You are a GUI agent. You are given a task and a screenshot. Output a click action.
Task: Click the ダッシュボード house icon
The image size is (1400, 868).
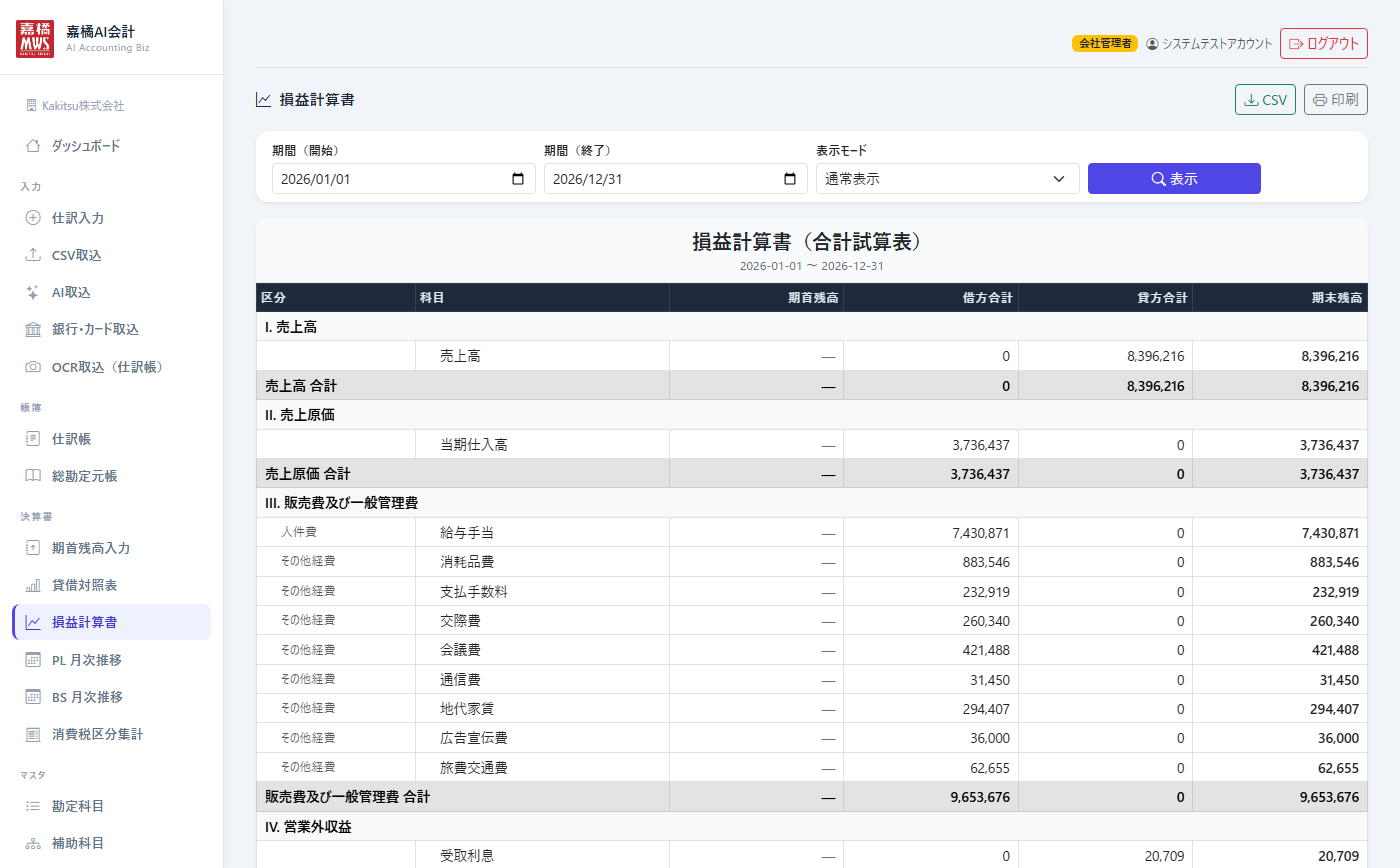(x=33, y=146)
